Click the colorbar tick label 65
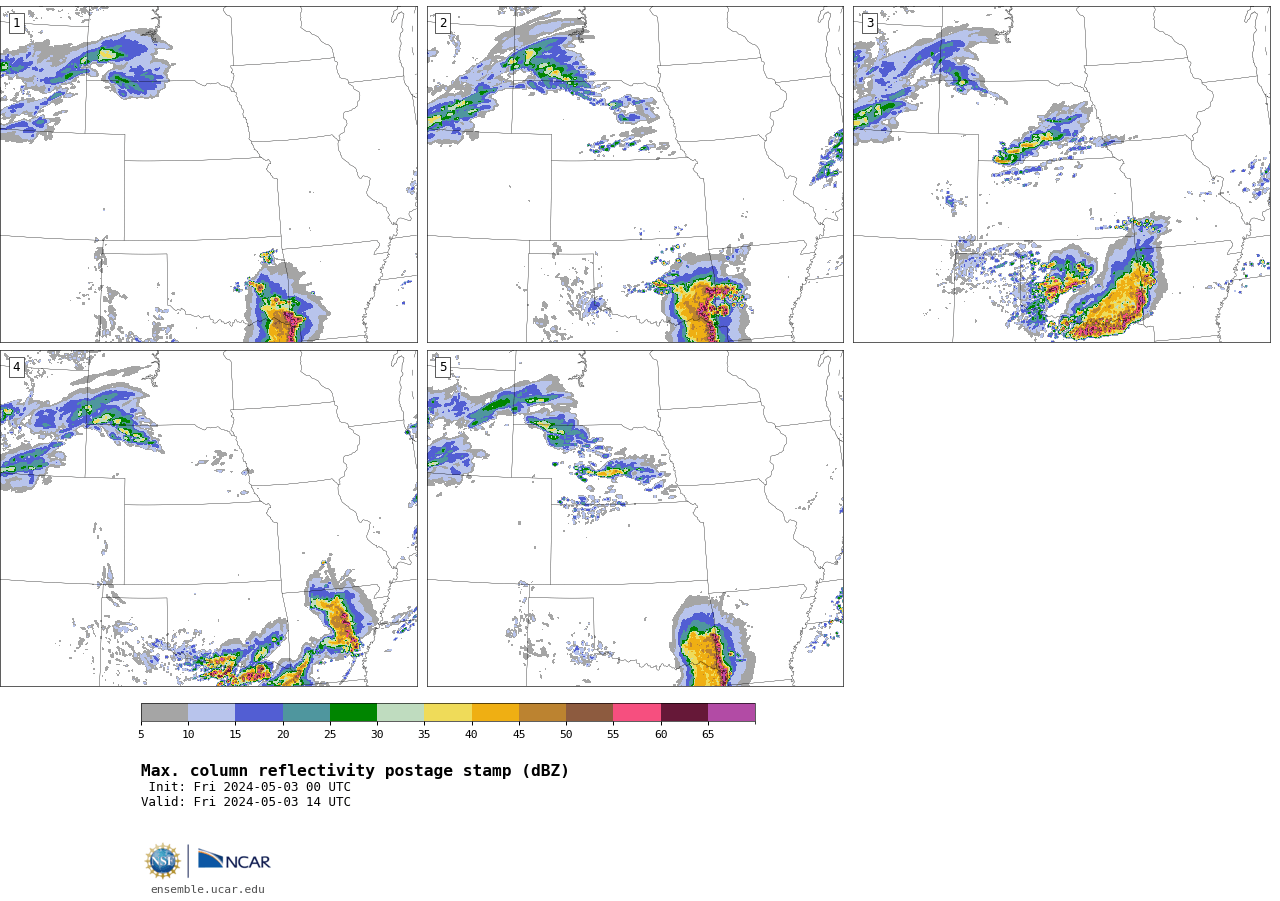 click(x=708, y=735)
